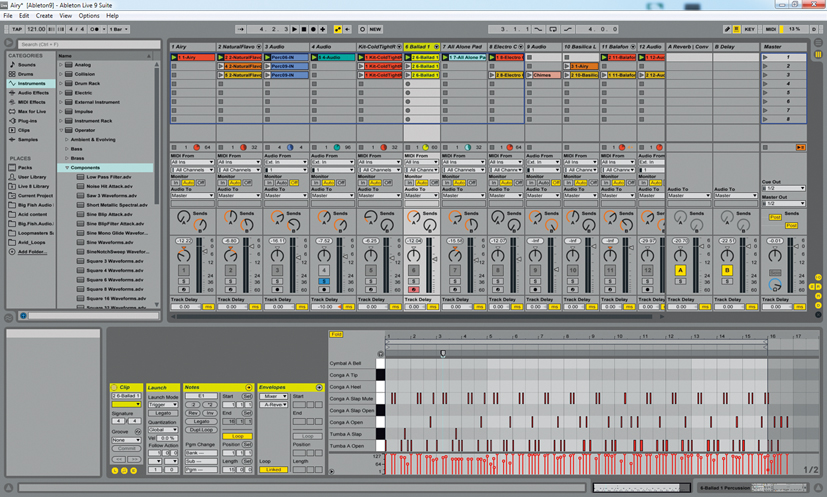
Task: Launch Master scene 5
Action: coord(766,92)
